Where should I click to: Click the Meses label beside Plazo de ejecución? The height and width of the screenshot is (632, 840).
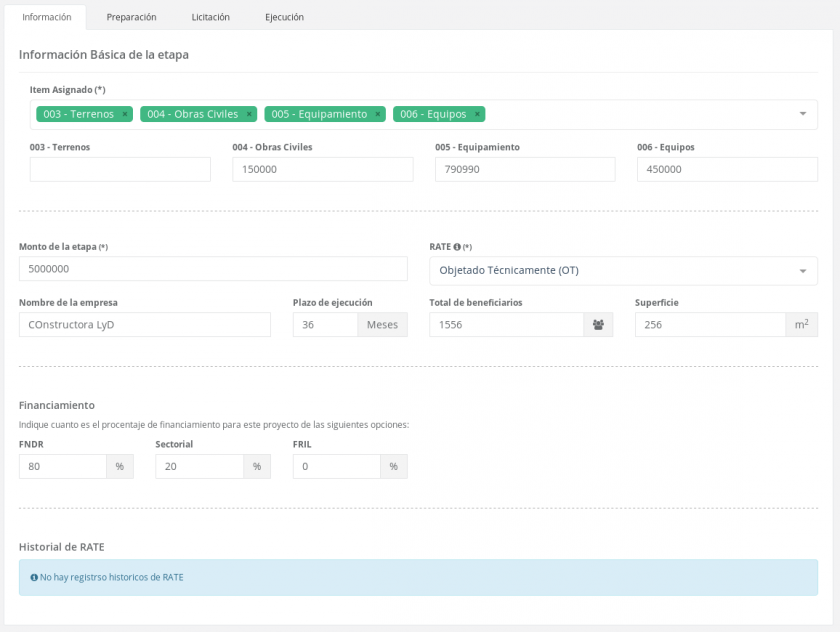click(x=382, y=324)
